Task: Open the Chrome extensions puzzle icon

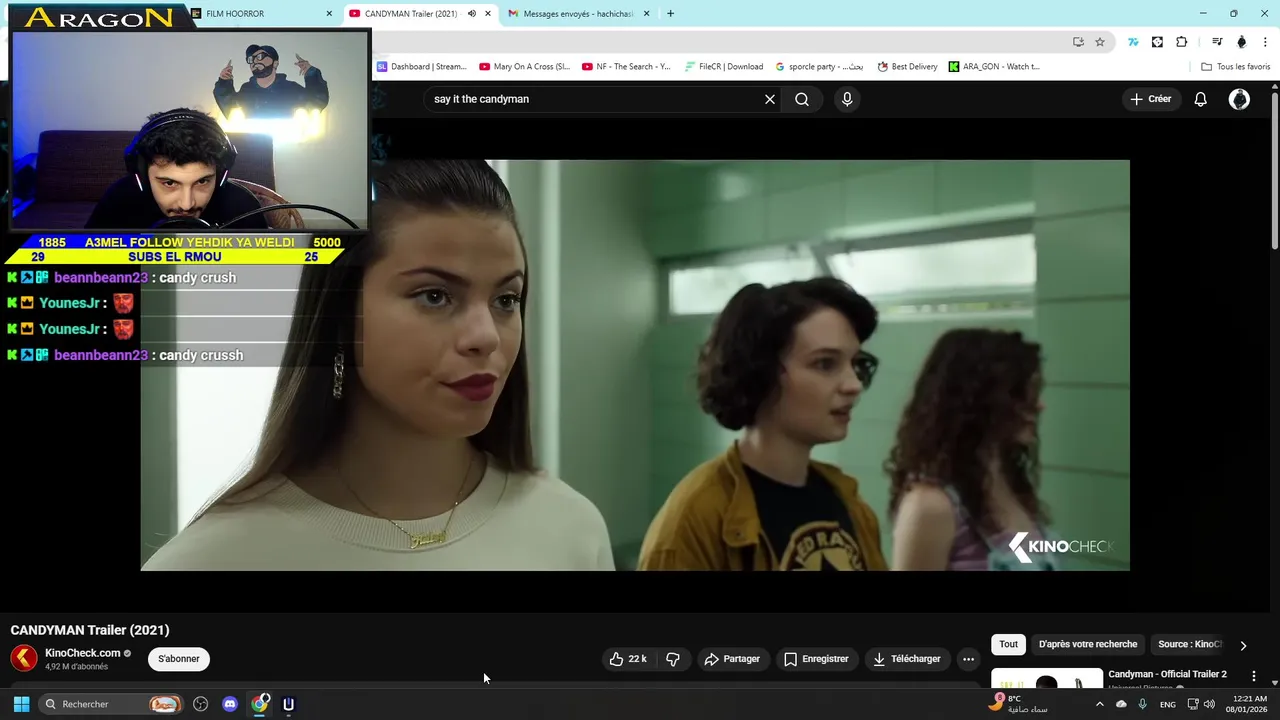Action: click(1182, 42)
